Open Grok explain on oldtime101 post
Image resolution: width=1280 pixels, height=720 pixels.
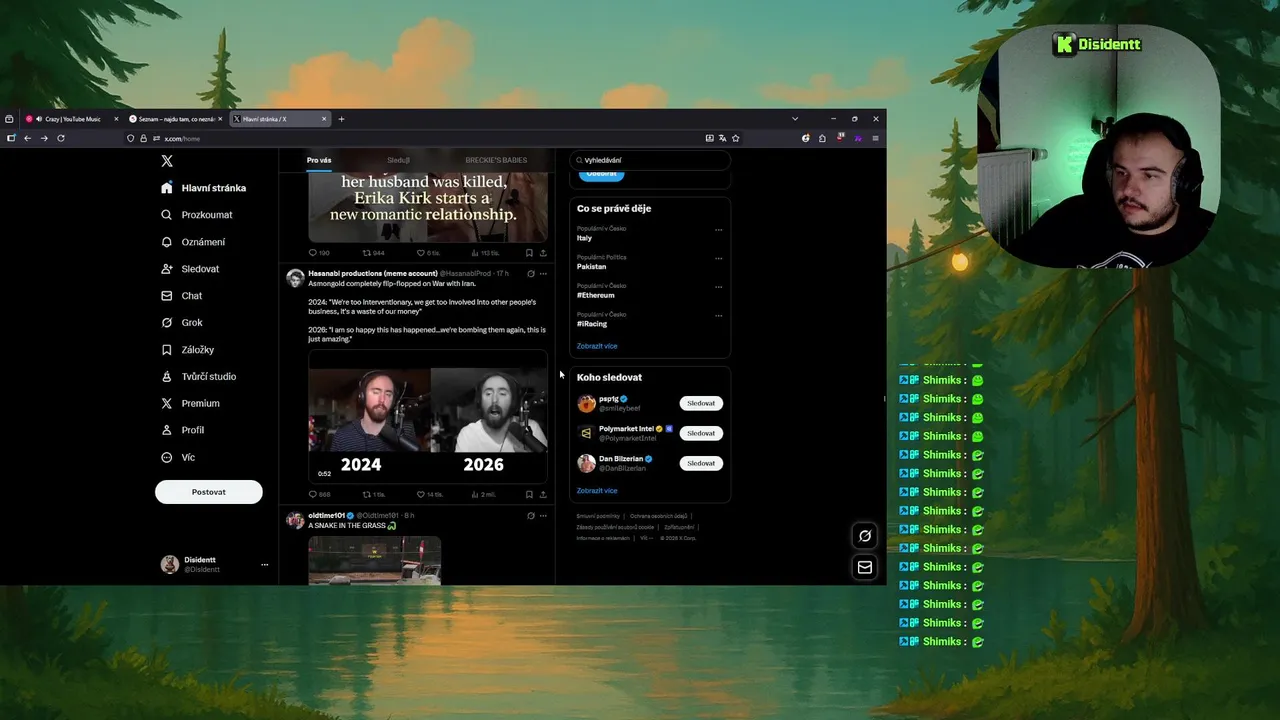click(x=531, y=516)
